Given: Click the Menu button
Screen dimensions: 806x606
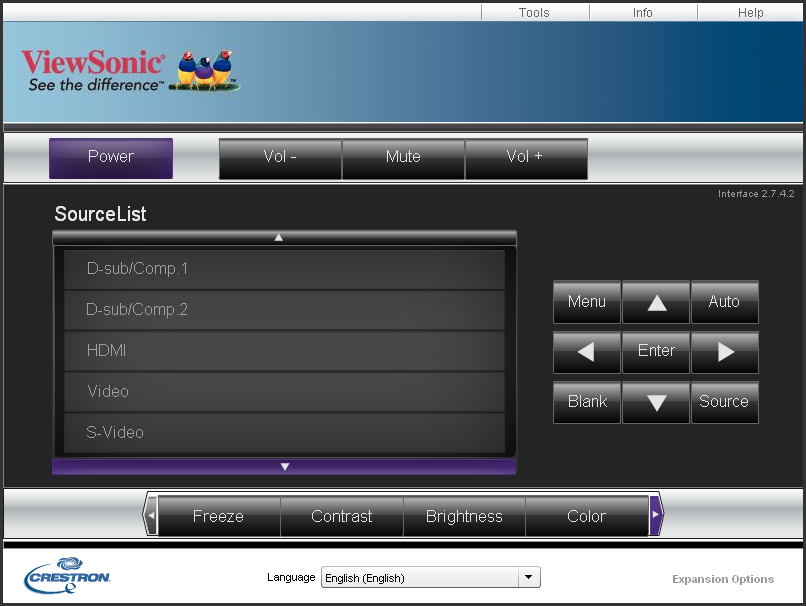Looking at the screenshot, I should pos(587,302).
